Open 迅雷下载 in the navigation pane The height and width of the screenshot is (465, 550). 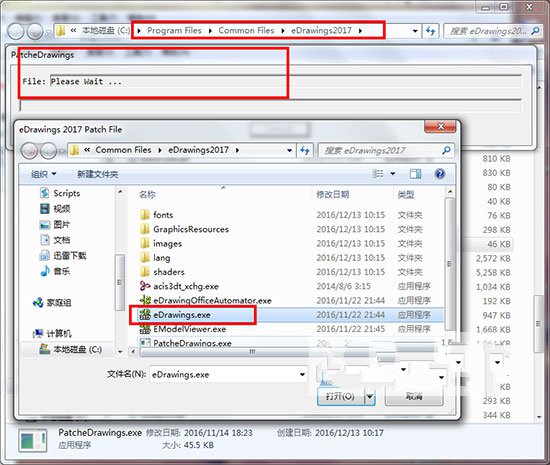point(63,255)
